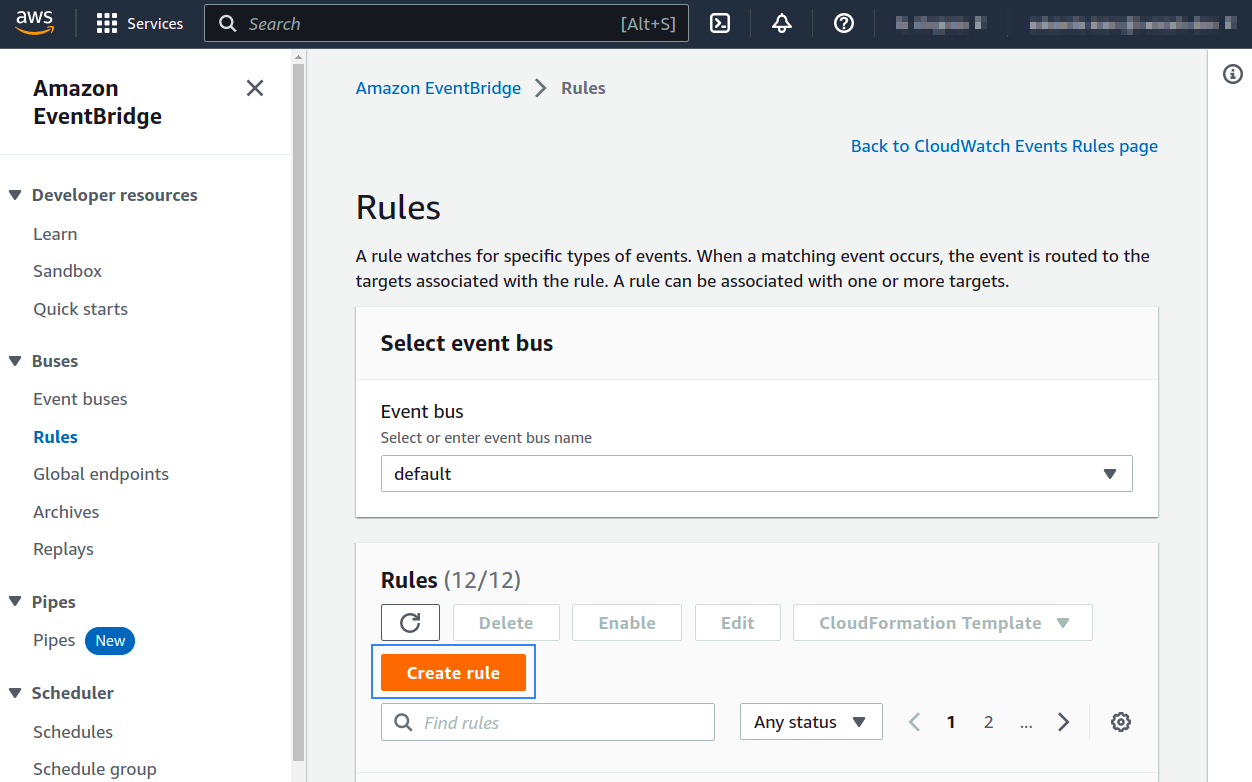
Task: Open Sandbox in the sidebar
Action: (x=67, y=271)
